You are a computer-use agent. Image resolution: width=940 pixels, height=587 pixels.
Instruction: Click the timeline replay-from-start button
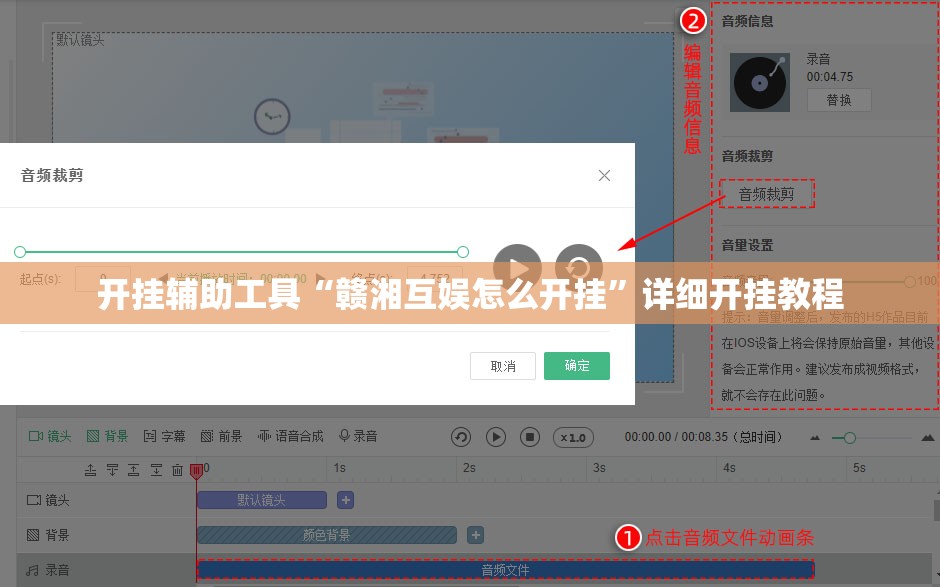(461, 437)
